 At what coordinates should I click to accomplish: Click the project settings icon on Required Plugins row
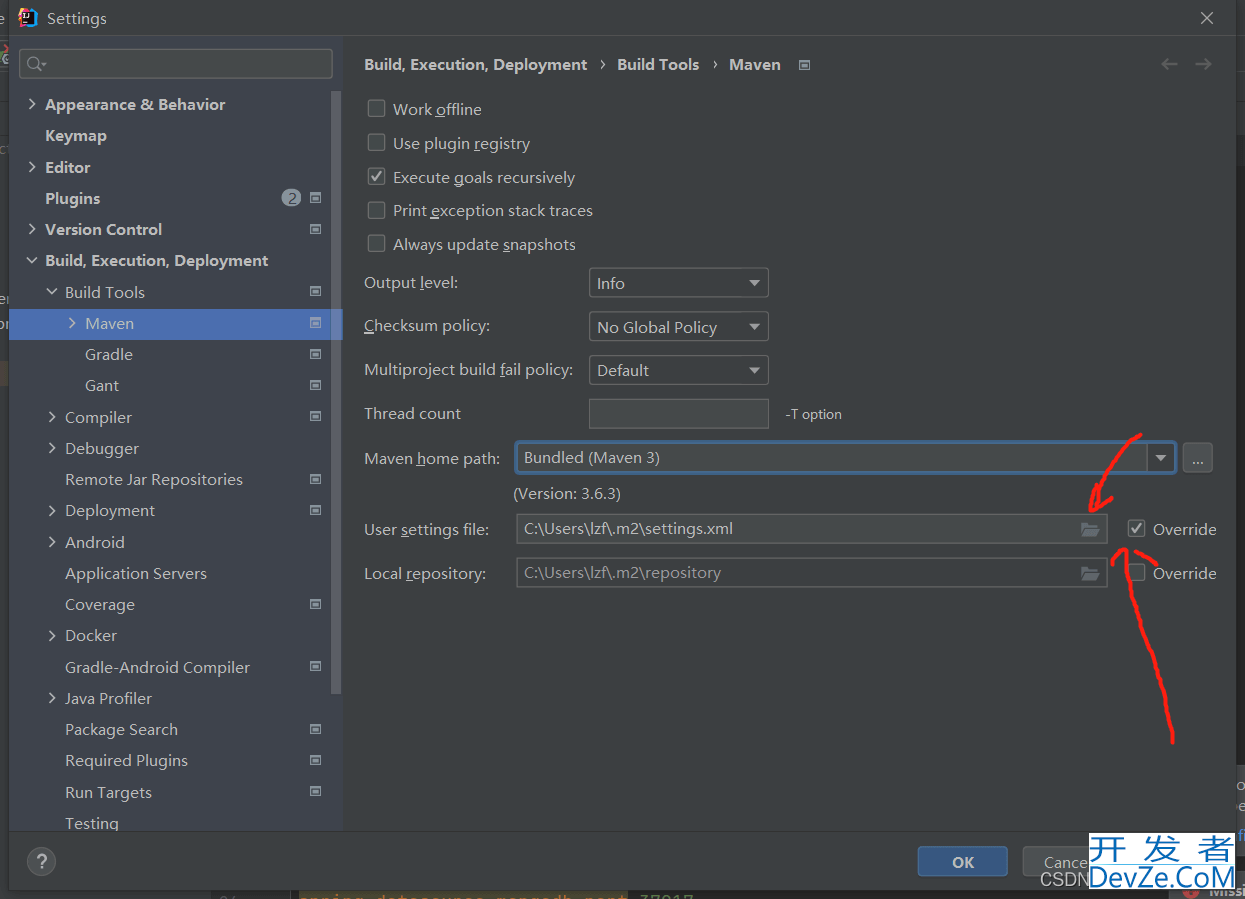(x=315, y=760)
